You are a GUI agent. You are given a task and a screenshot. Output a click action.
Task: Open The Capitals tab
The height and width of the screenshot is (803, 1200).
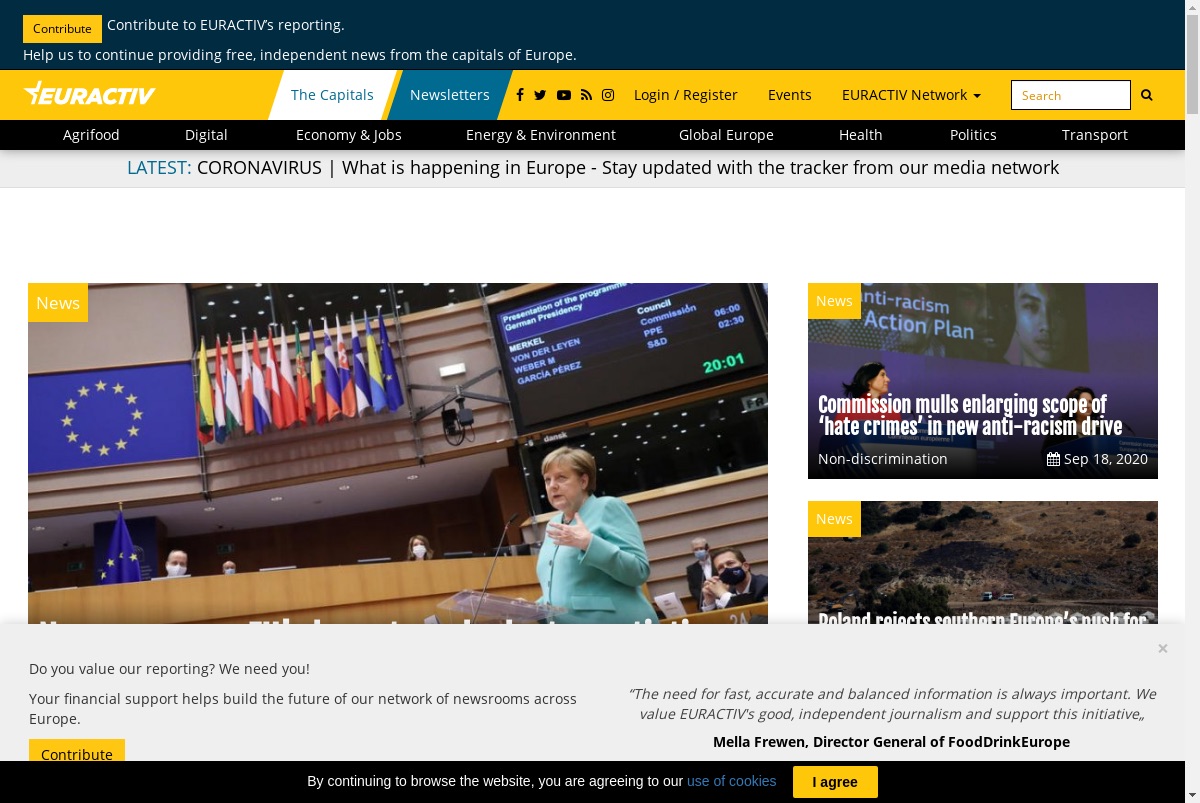[x=332, y=95]
